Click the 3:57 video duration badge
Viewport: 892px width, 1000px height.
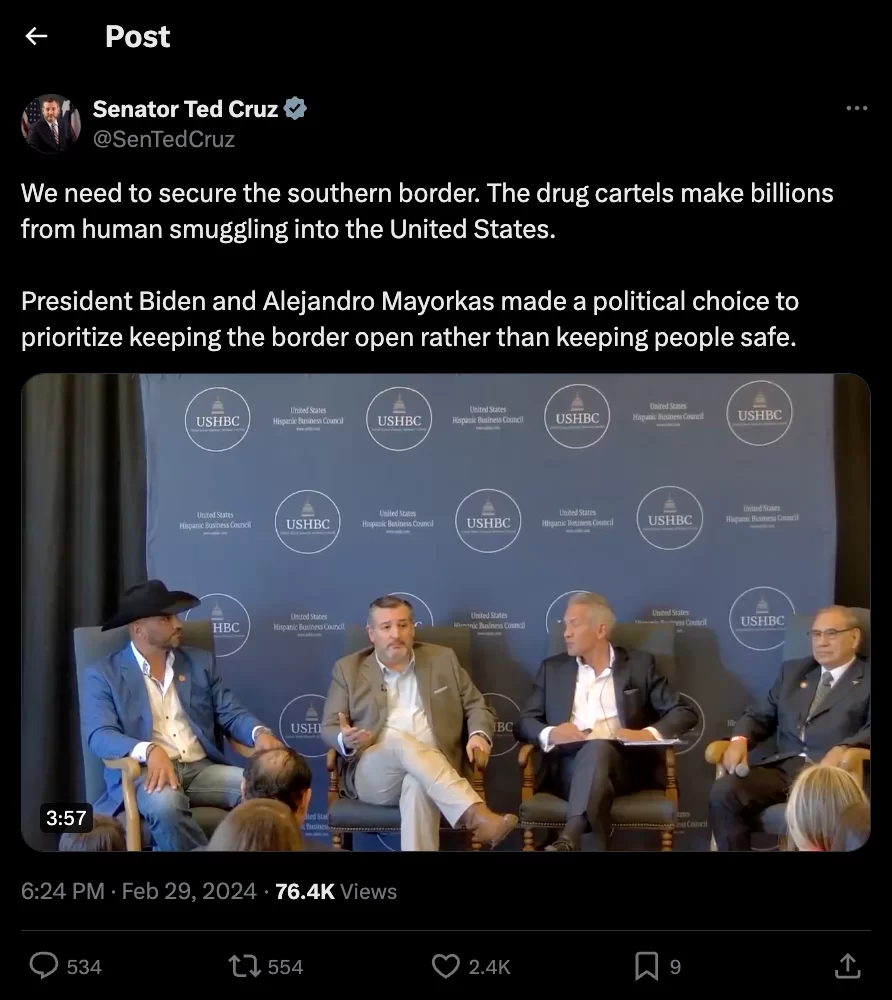[x=66, y=818]
